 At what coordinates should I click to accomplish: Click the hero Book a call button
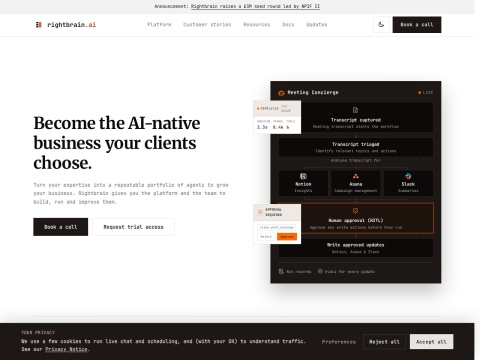[x=61, y=227]
